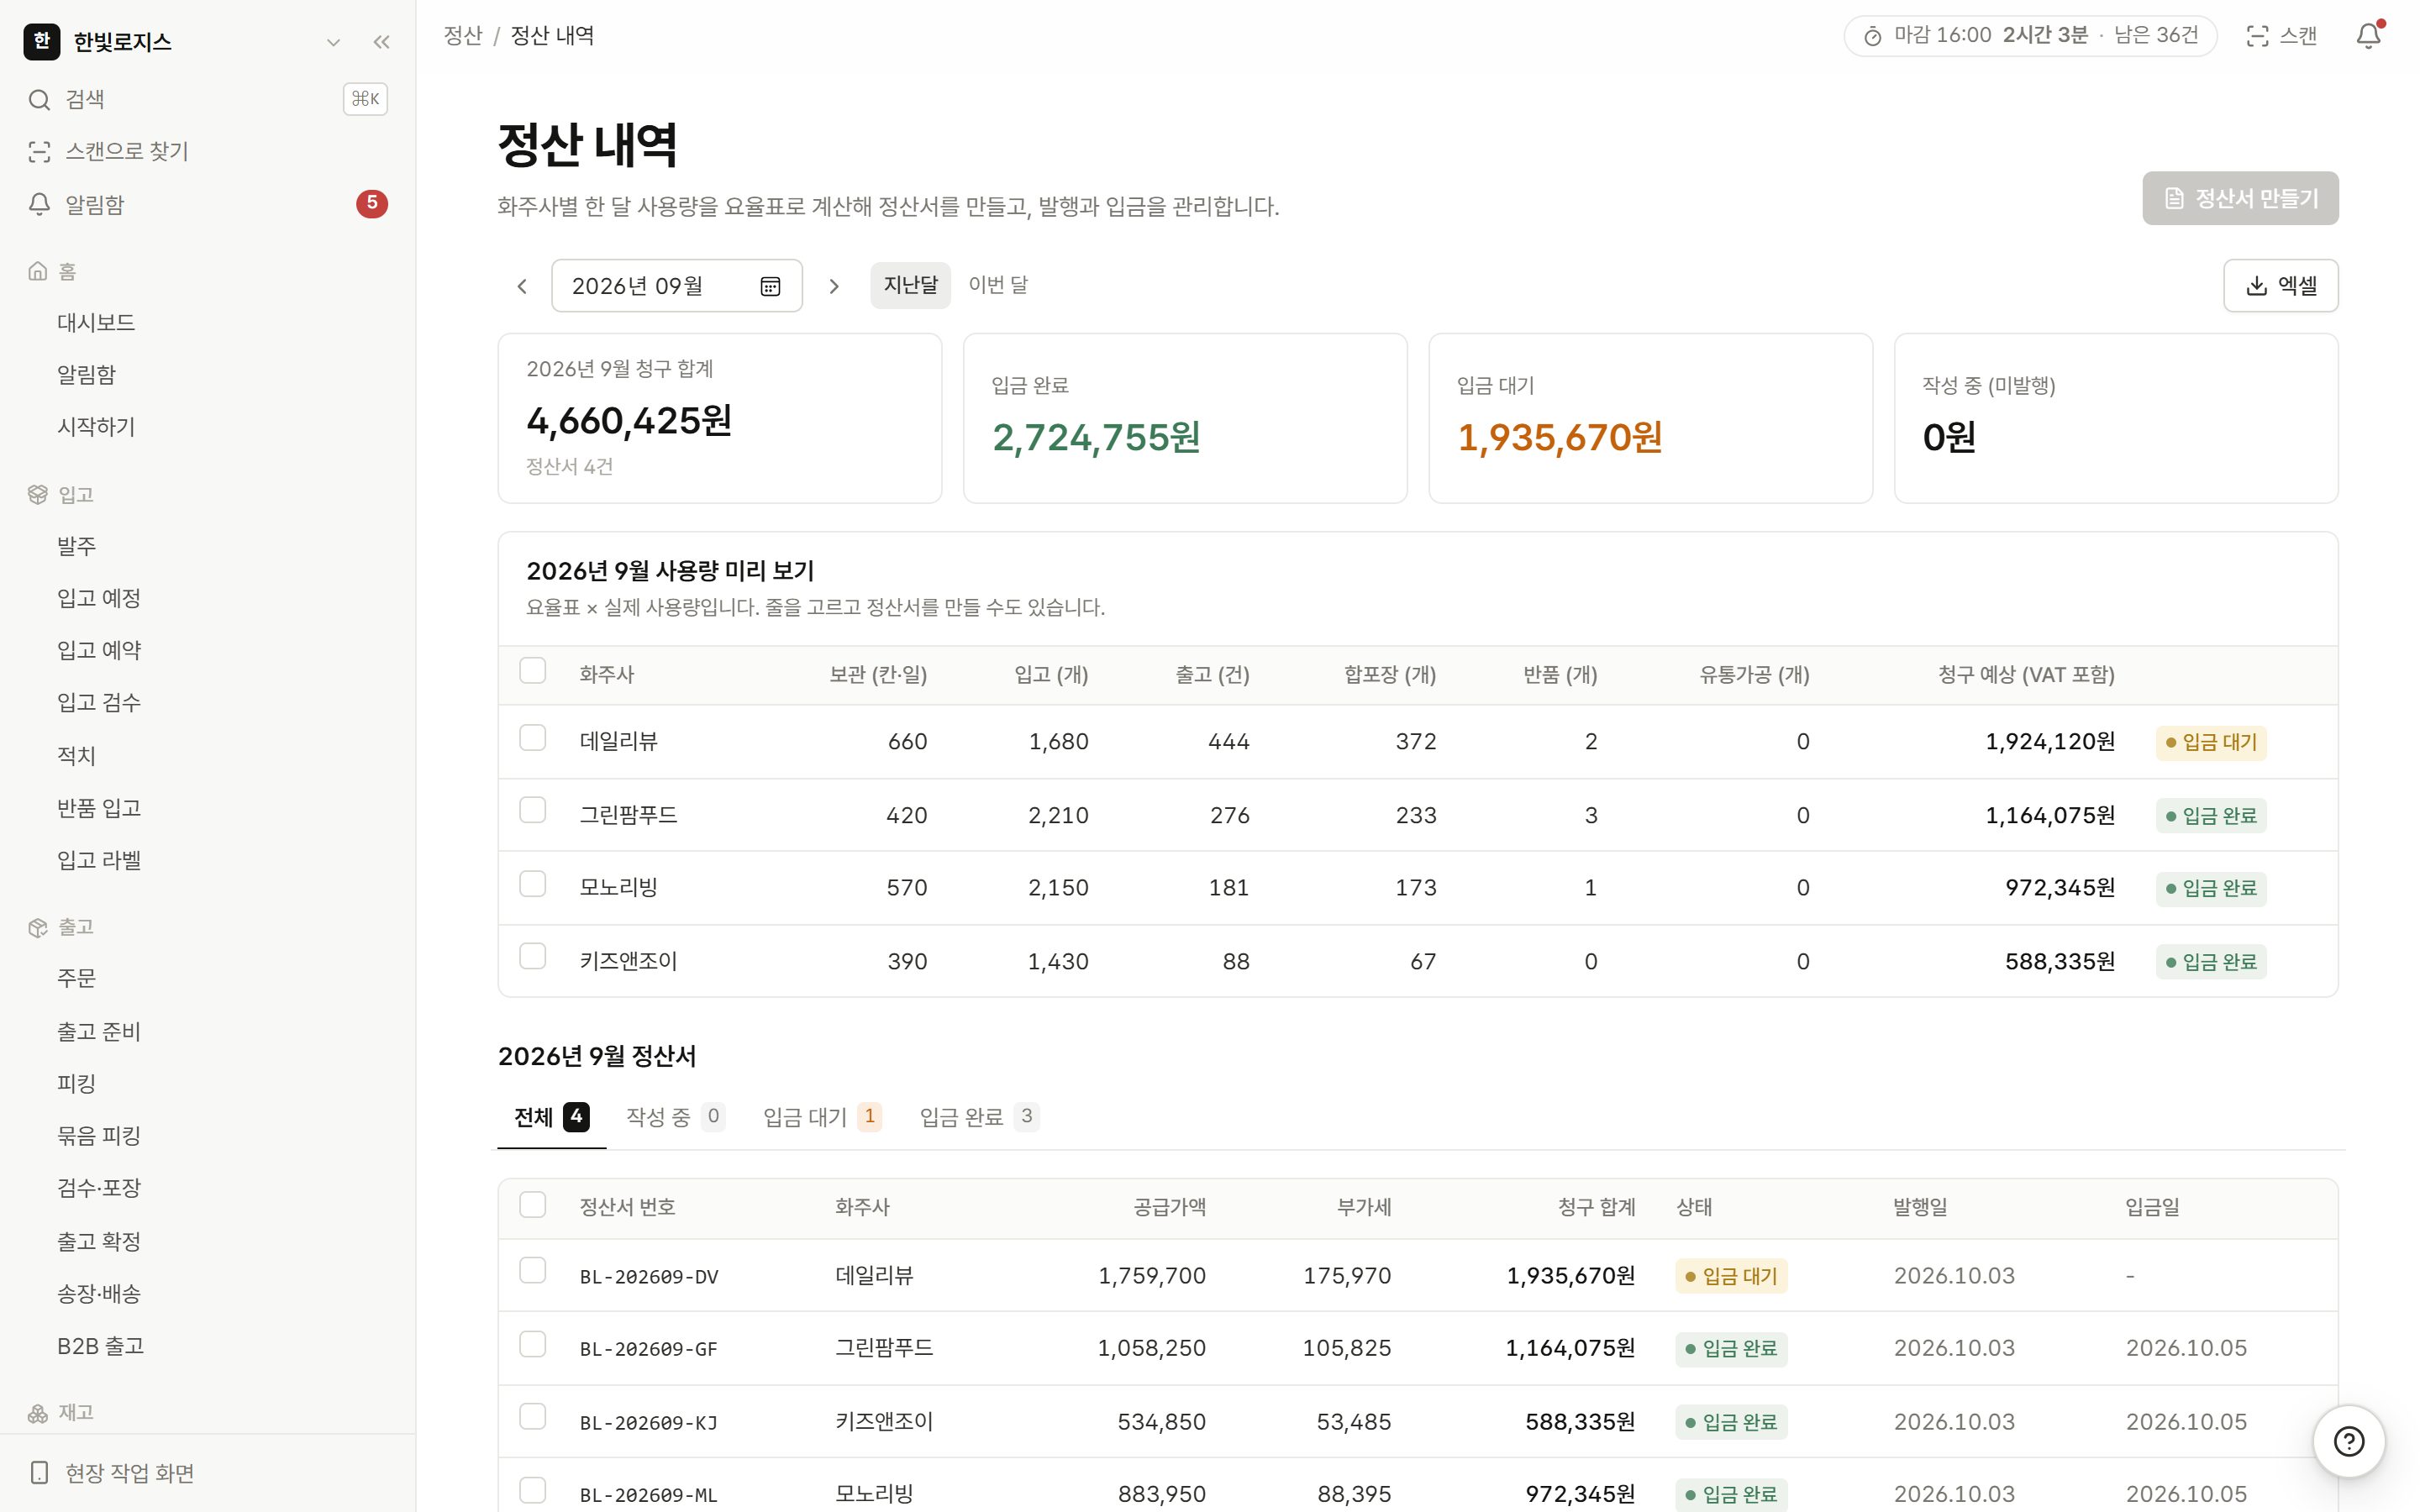Select the 지난달 quick filter
The width and height of the screenshot is (2420, 1512).
pyautogui.click(x=910, y=285)
